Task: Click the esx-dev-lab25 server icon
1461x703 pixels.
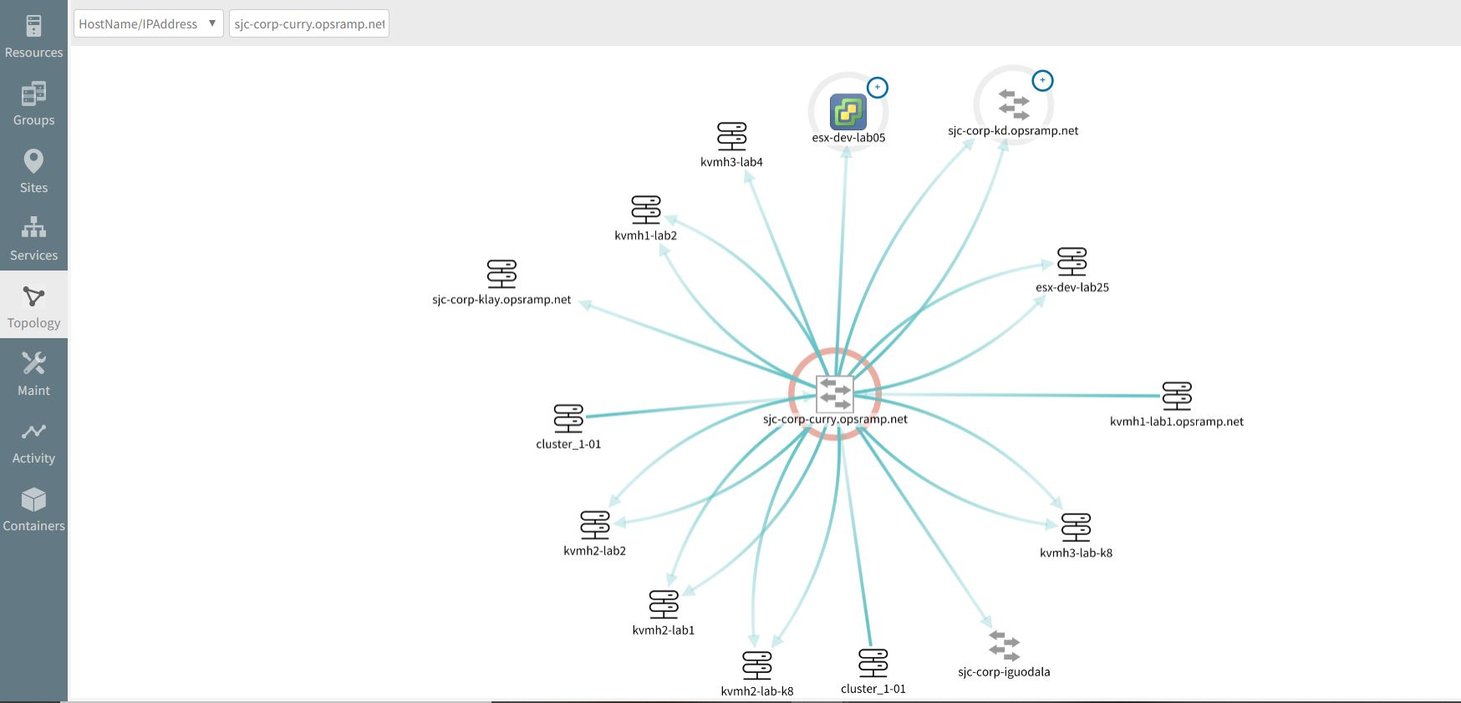Action: tap(1072, 262)
